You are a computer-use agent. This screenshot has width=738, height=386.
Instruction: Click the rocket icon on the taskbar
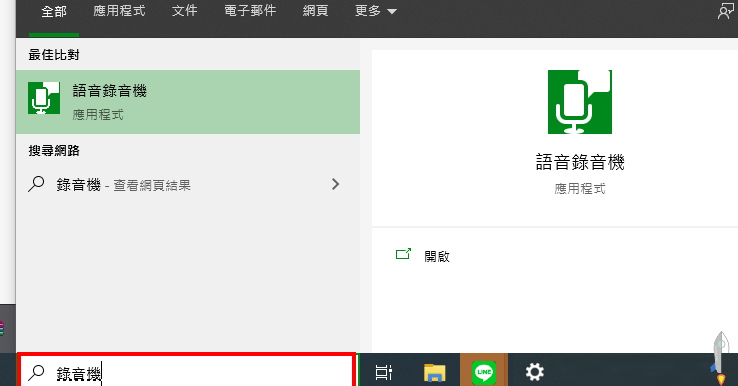721,358
